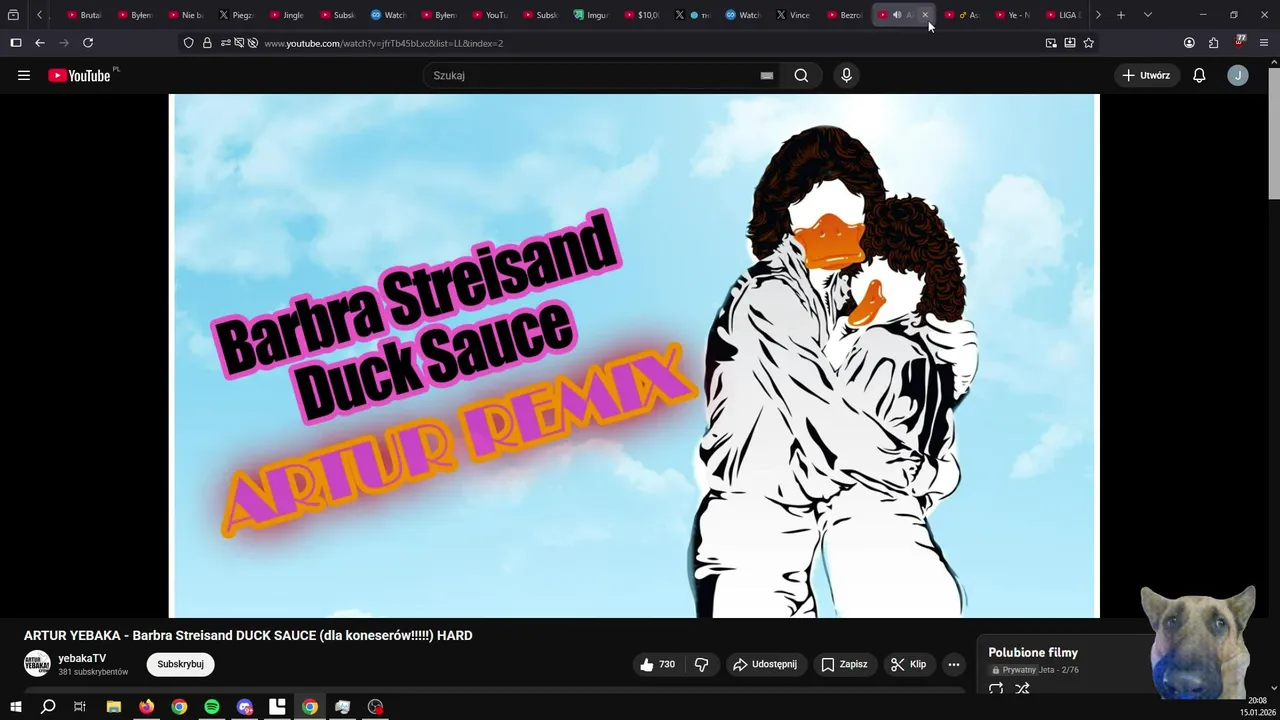Switch to the $10,0 tab
The height and width of the screenshot is (720, 1280).
pyautogui.click(x=642, y=15)
